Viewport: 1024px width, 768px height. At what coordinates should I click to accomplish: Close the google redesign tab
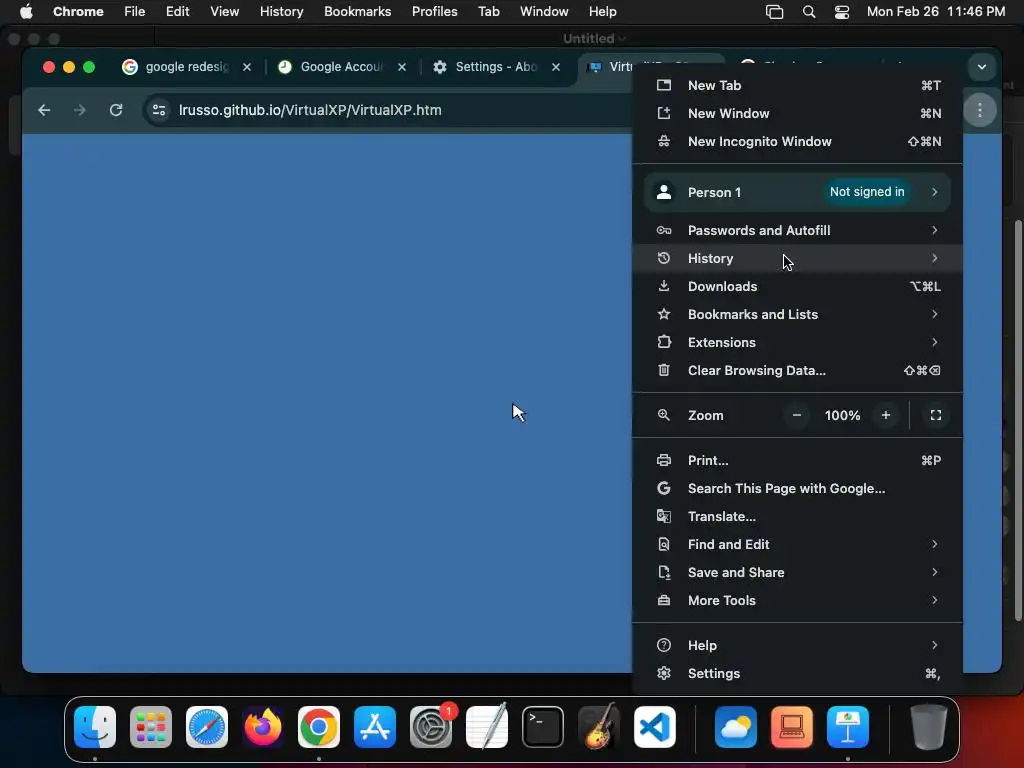tap(247, 67)
